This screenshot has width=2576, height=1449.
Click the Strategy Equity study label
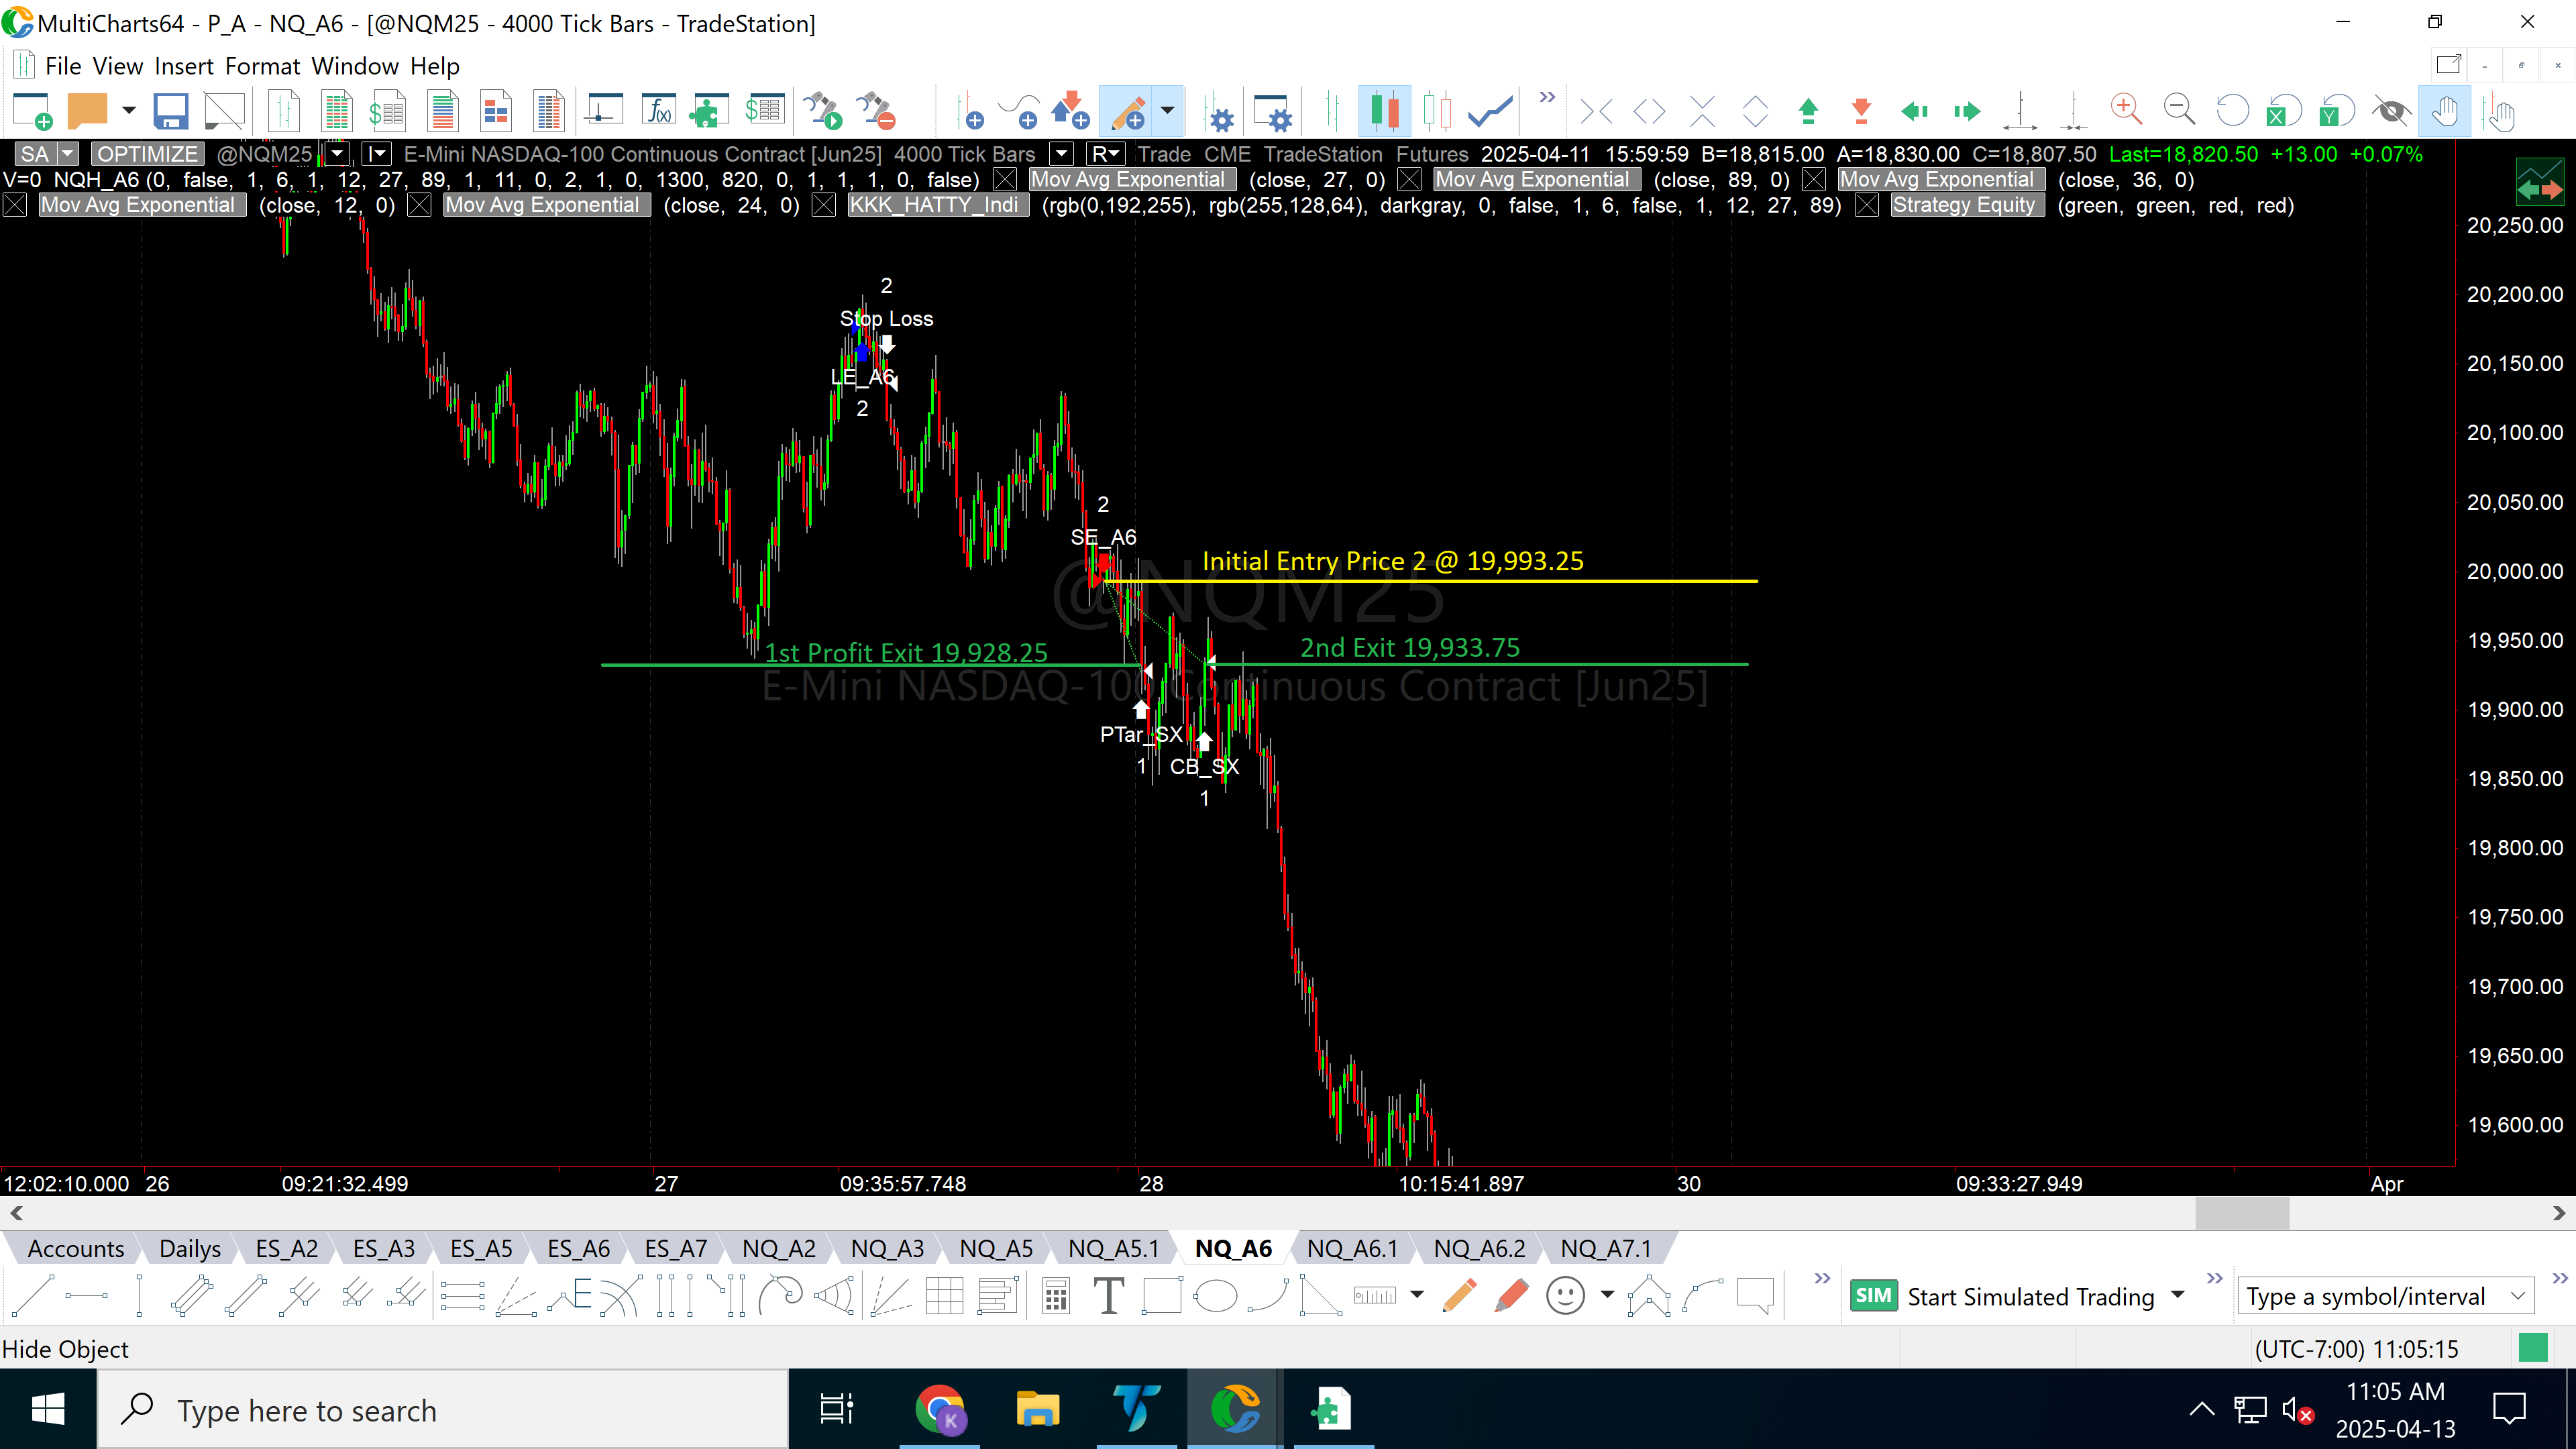[x=1967, y=205]
